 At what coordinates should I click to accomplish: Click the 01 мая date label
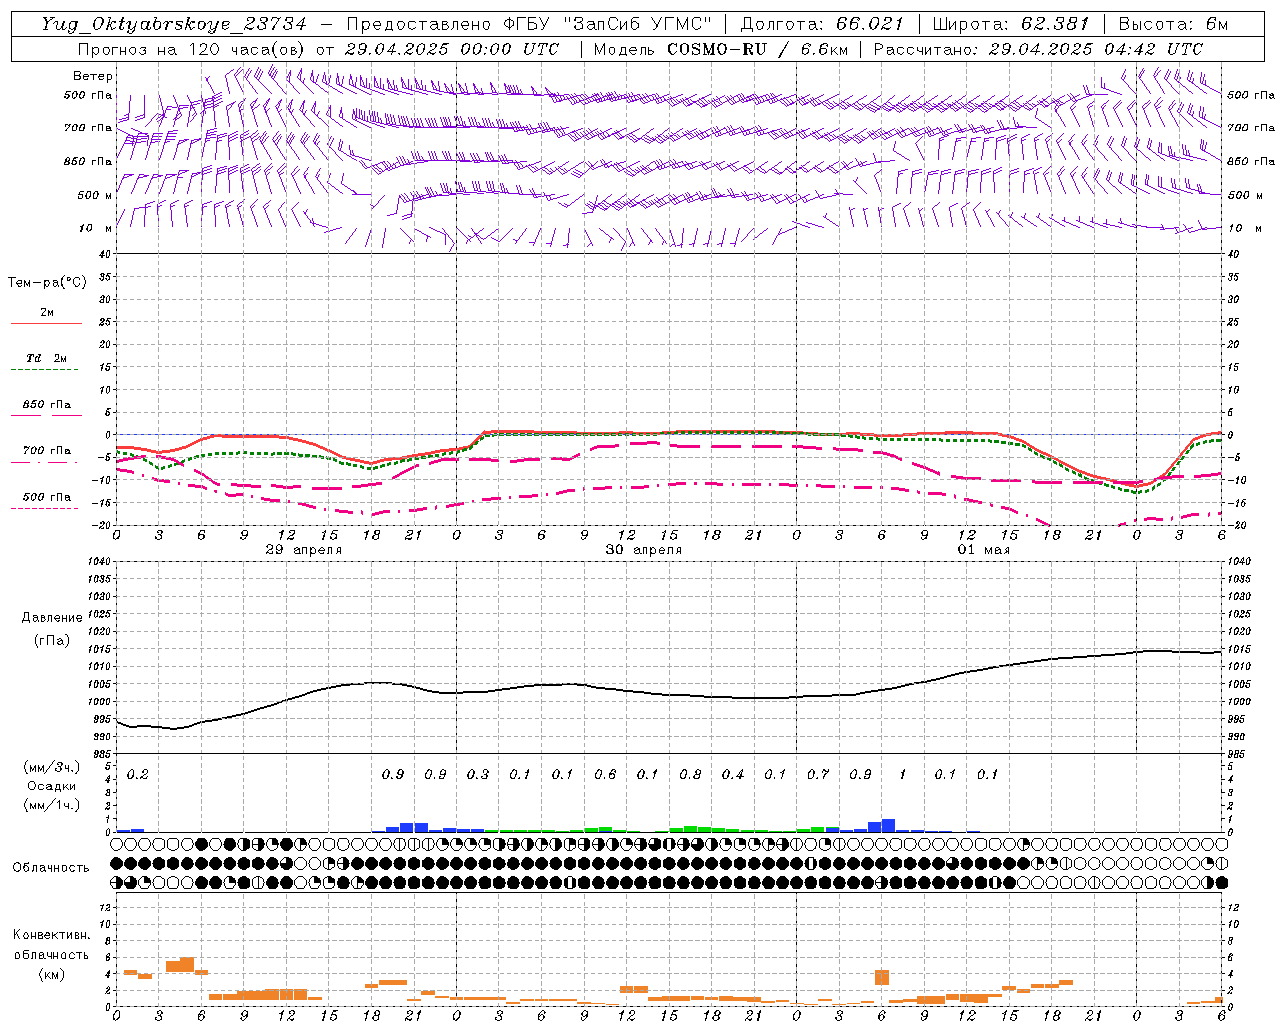coord(984,550)
